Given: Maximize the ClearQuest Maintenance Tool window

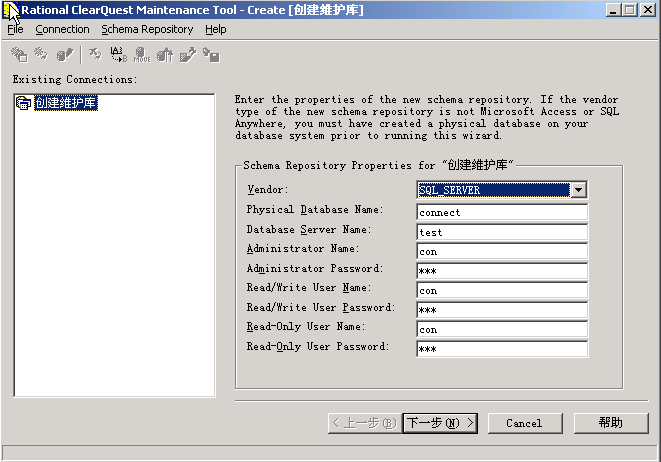Looking at the screenshot, I should pos(630,10).
